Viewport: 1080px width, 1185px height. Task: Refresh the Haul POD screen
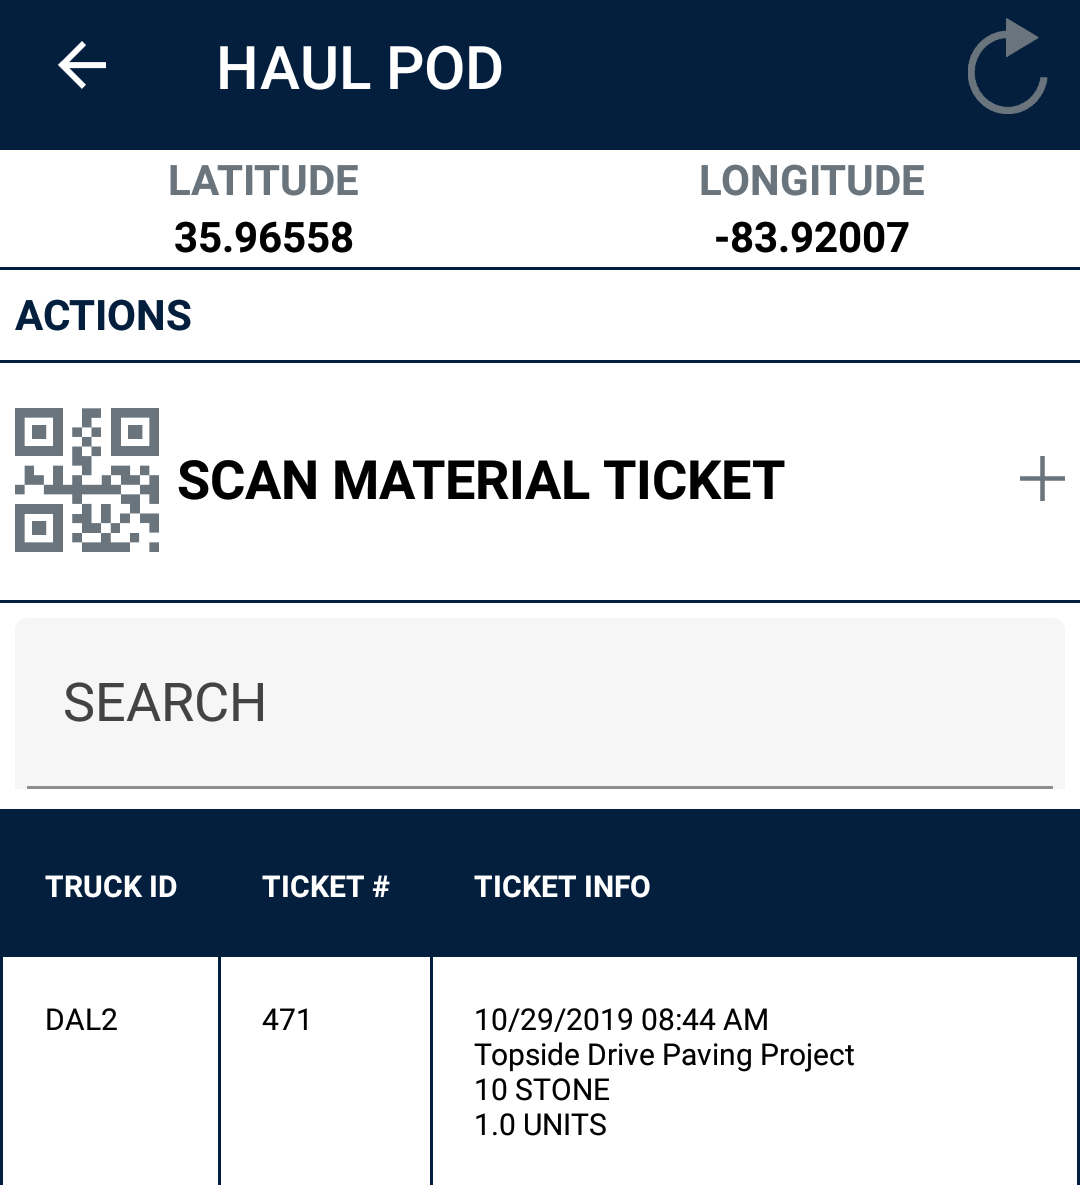(1007, 68)
